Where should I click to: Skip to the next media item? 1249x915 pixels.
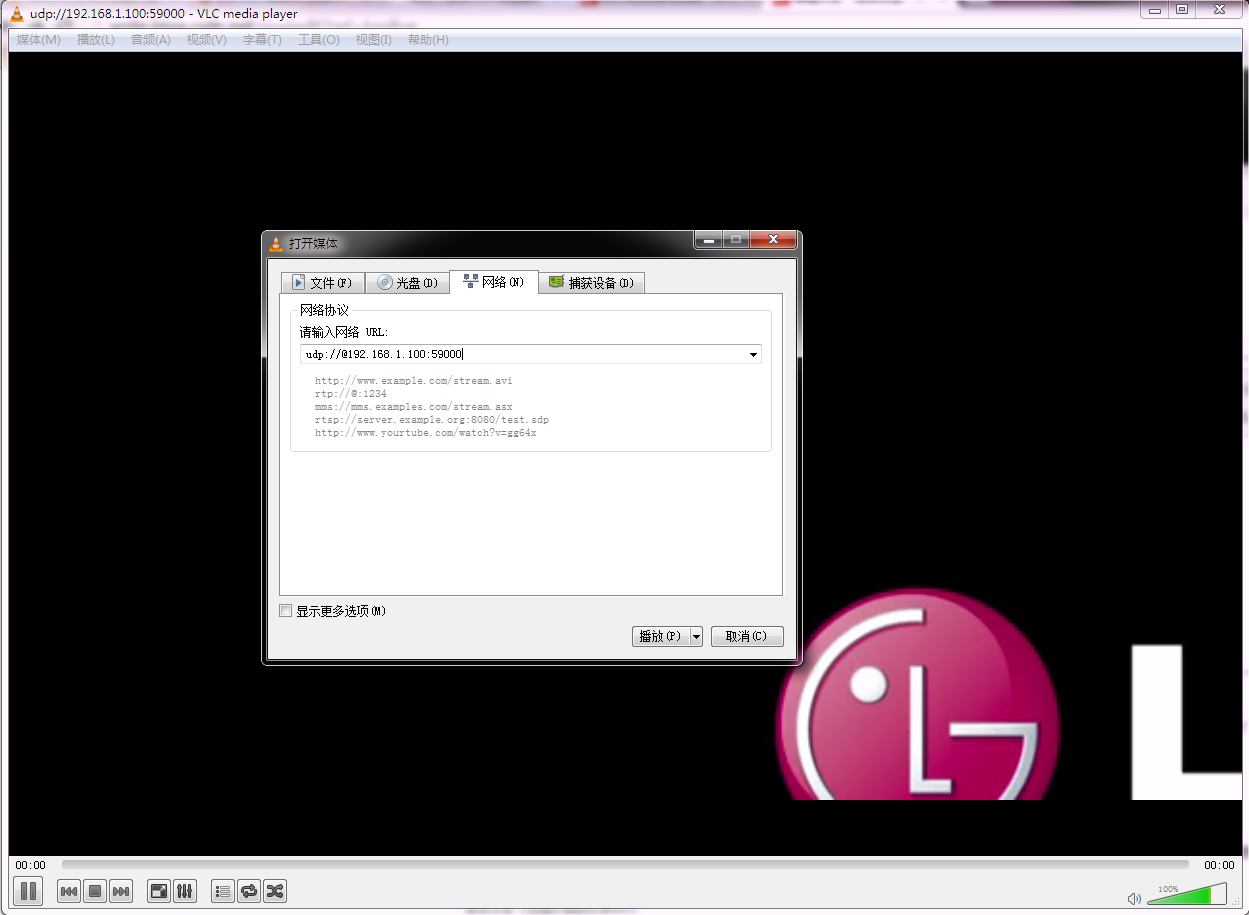tap(121, 891)
